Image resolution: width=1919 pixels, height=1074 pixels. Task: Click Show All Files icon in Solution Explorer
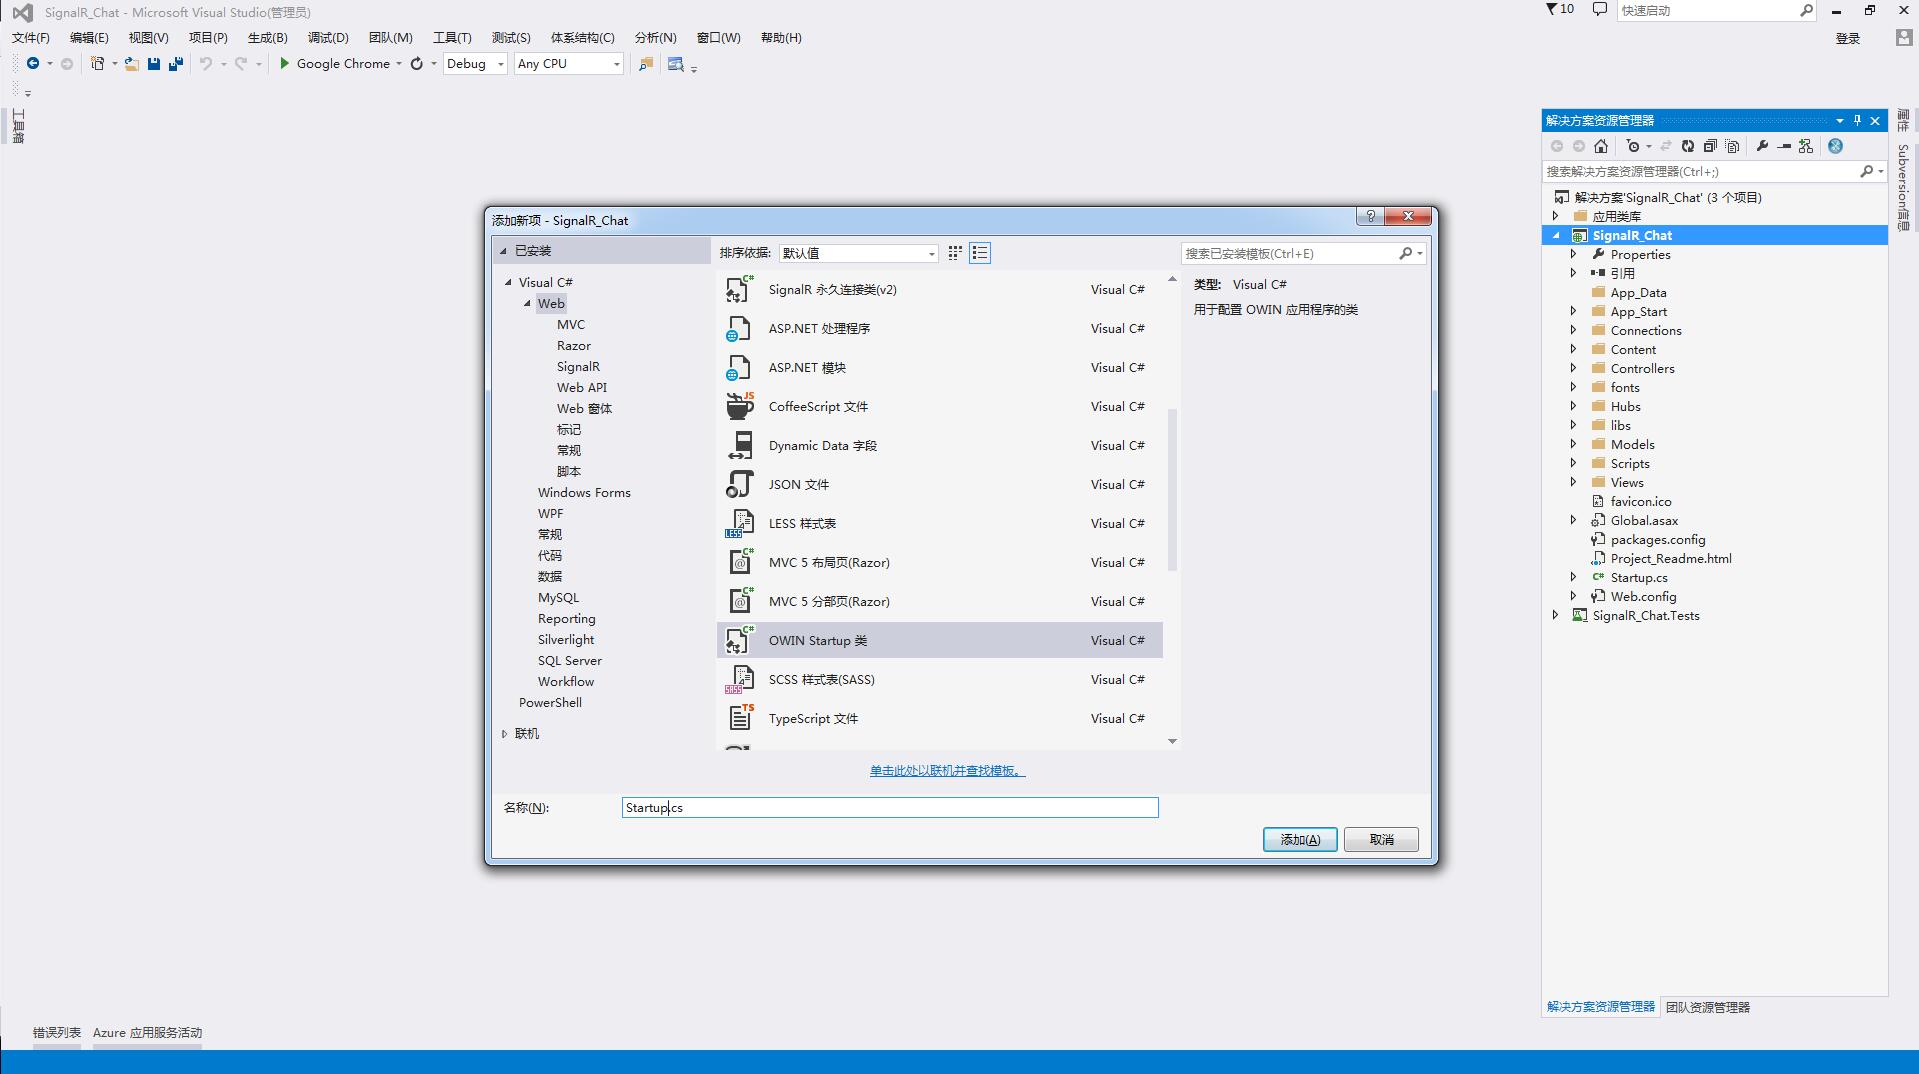[x=1732, y=146]
